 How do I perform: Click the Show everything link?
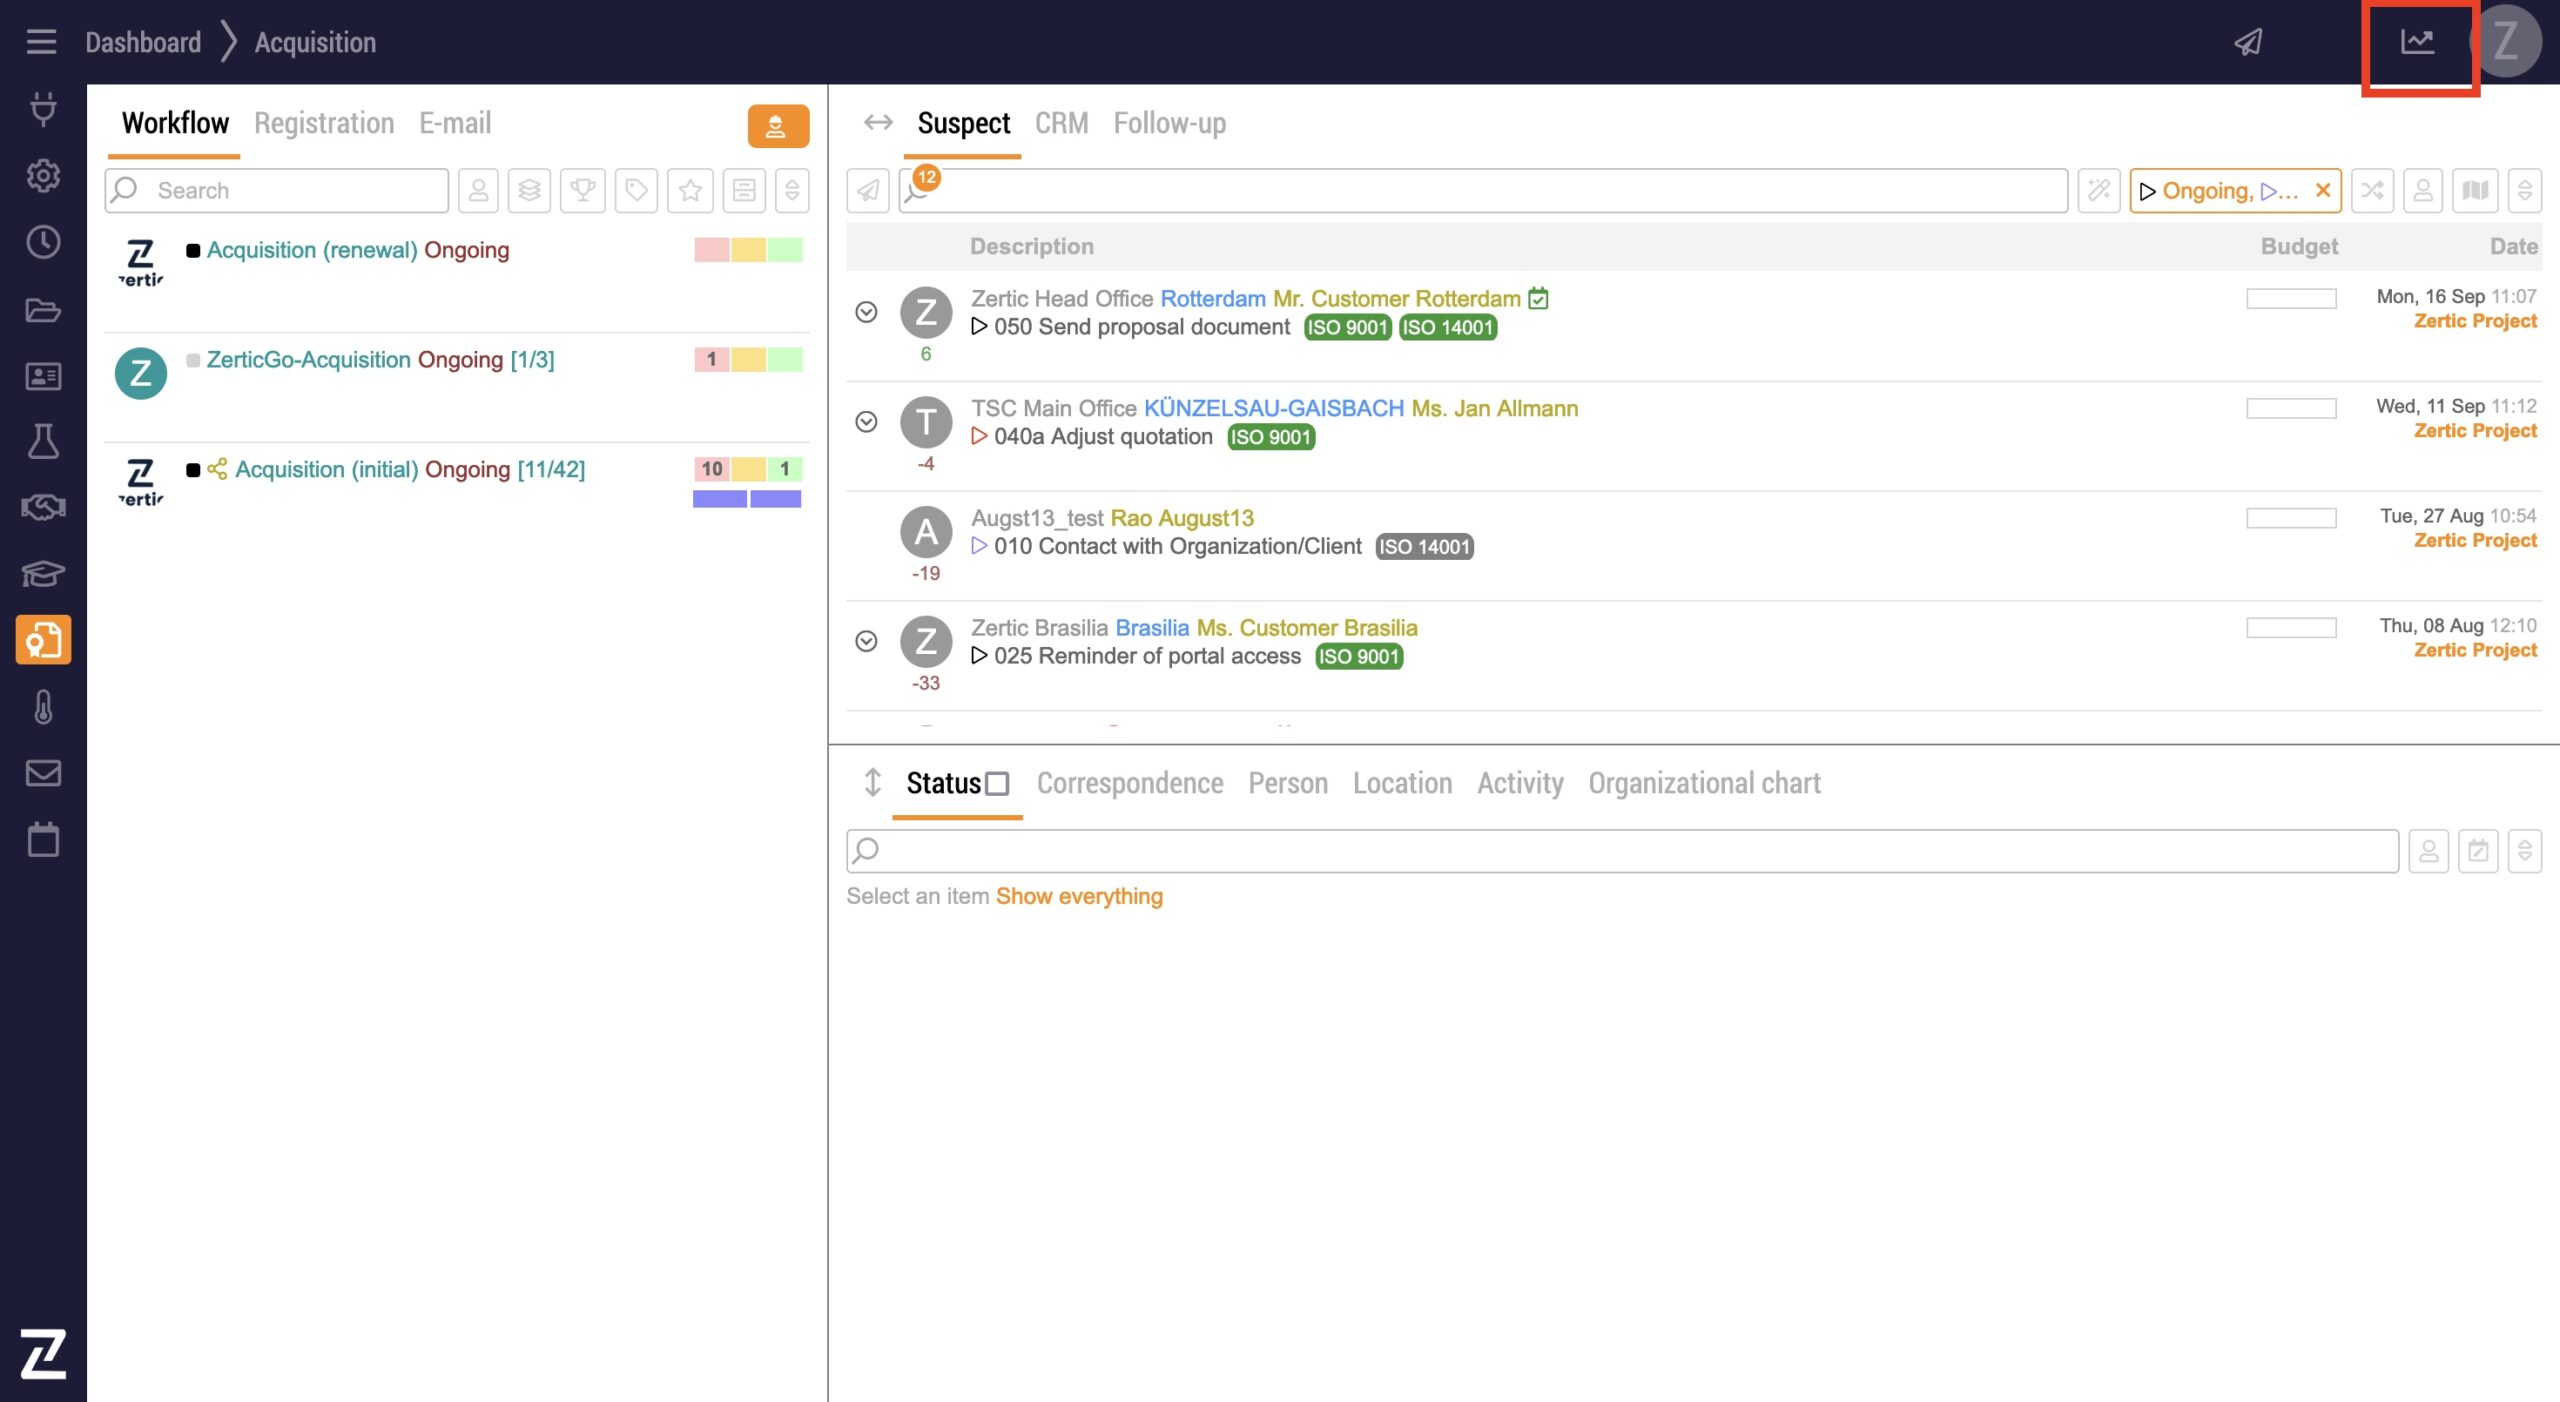[1079, 896]
